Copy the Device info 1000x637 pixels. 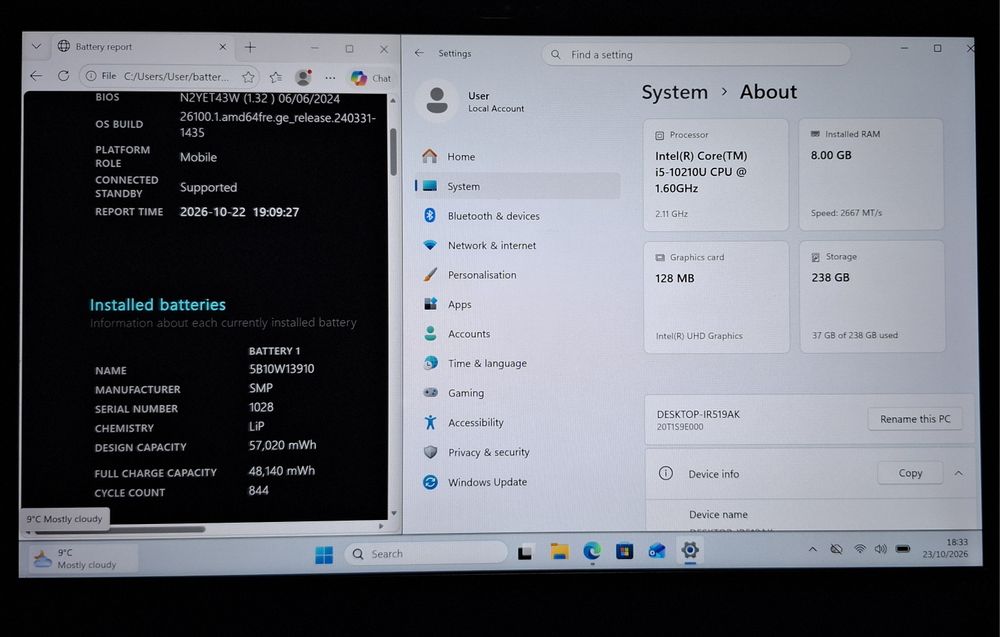pyautogui.click(x=910, y=473)
